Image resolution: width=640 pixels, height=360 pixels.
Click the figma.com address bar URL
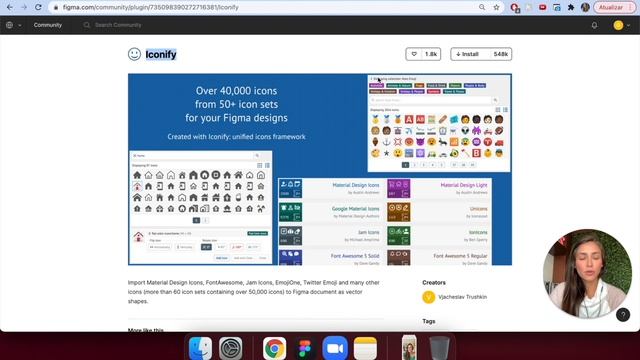pyautogui.click(x=151, y=7)
